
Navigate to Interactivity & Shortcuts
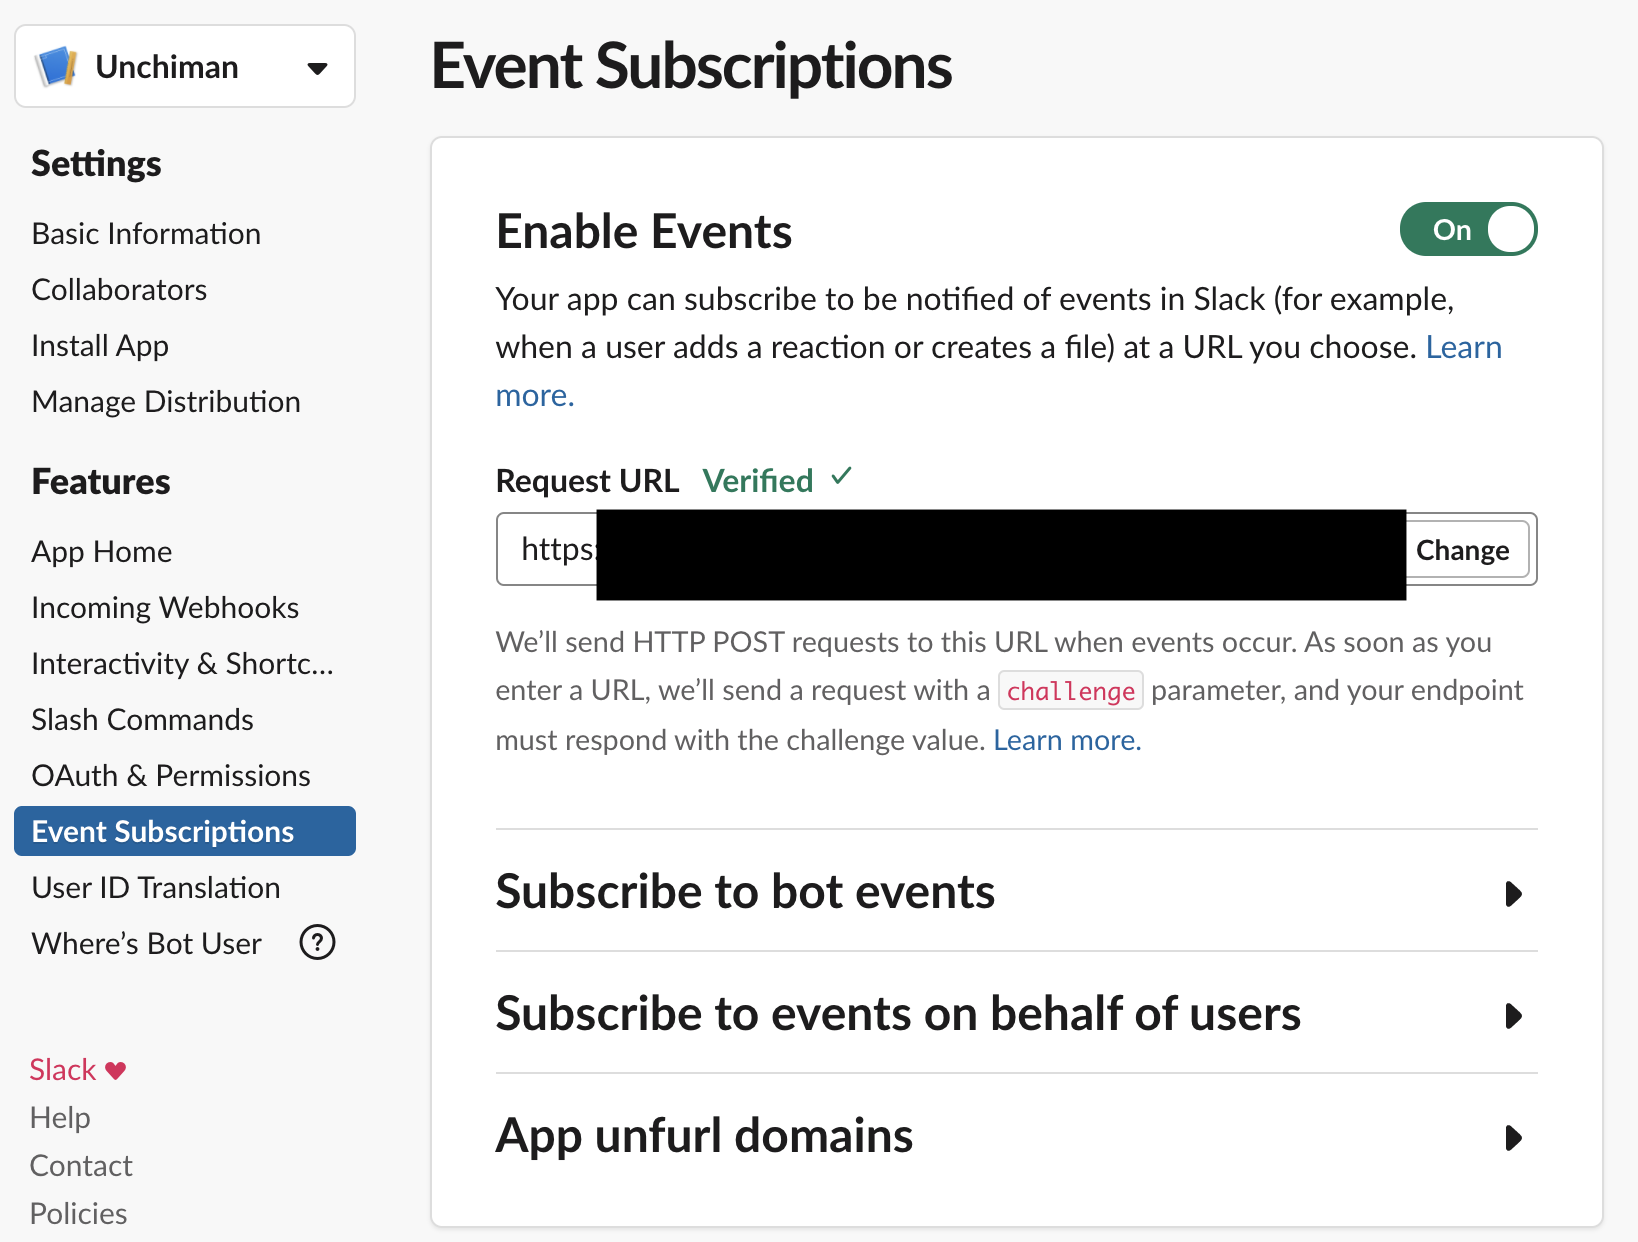click(182, 664)
